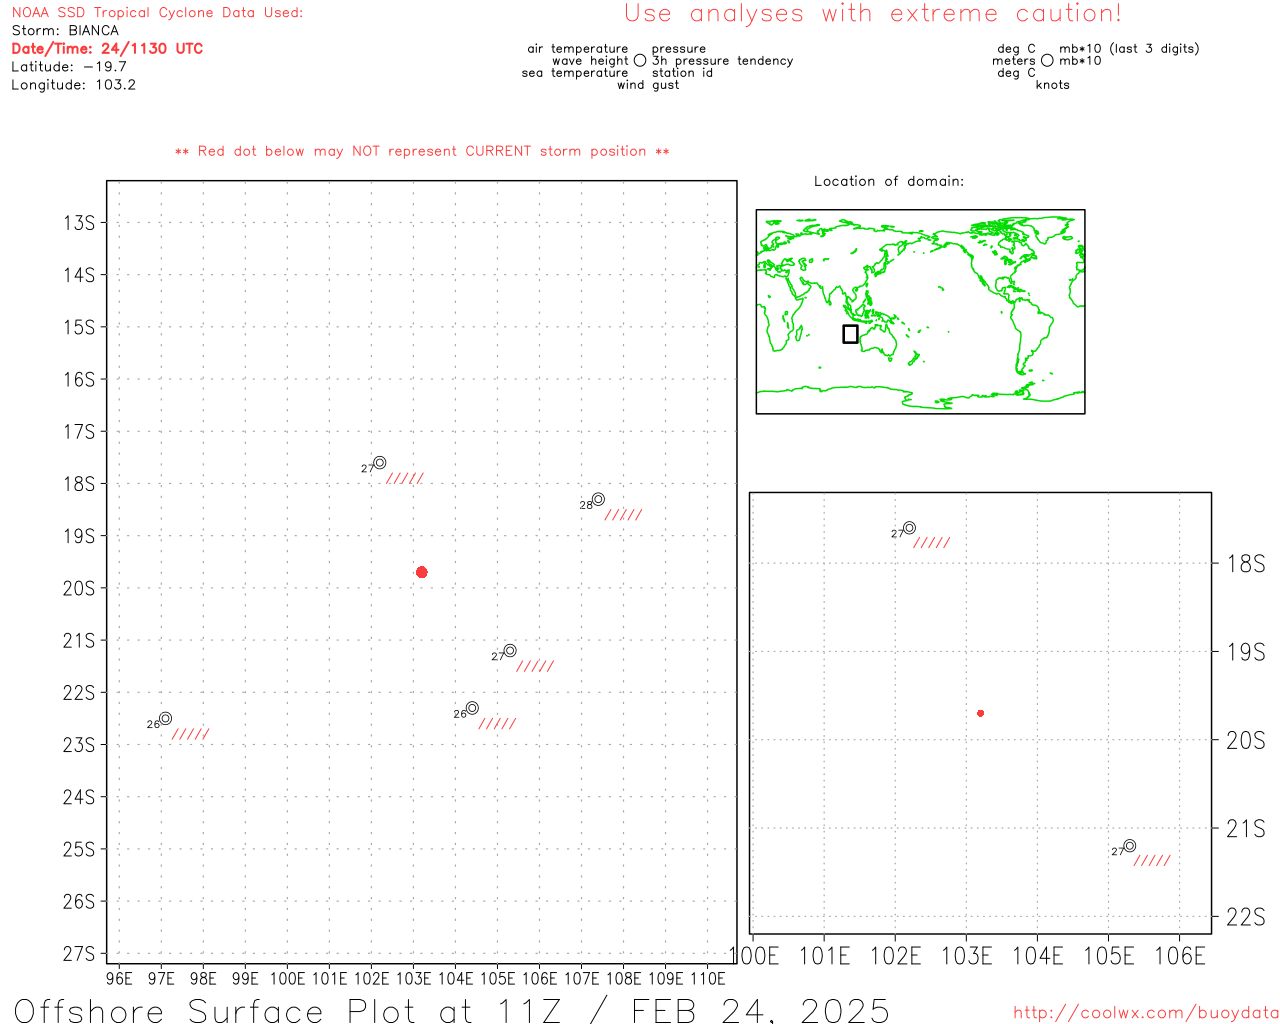Screen dimensions: 1280x1024
Task: Click the buoy marker labeled 26 near 104E 22S
Action: pos(472,708)
